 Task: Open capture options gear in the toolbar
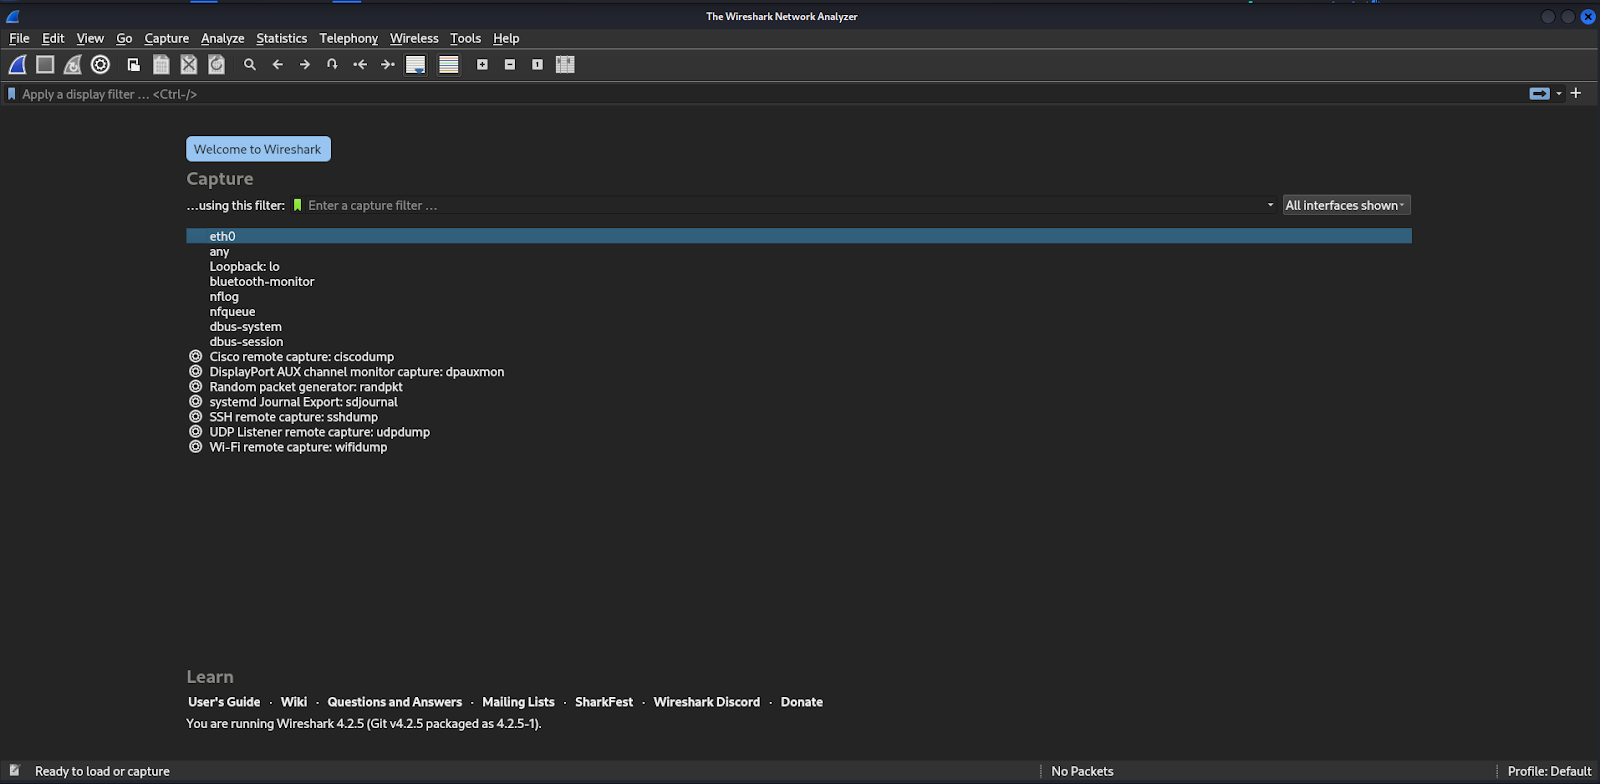pos(100,65)
